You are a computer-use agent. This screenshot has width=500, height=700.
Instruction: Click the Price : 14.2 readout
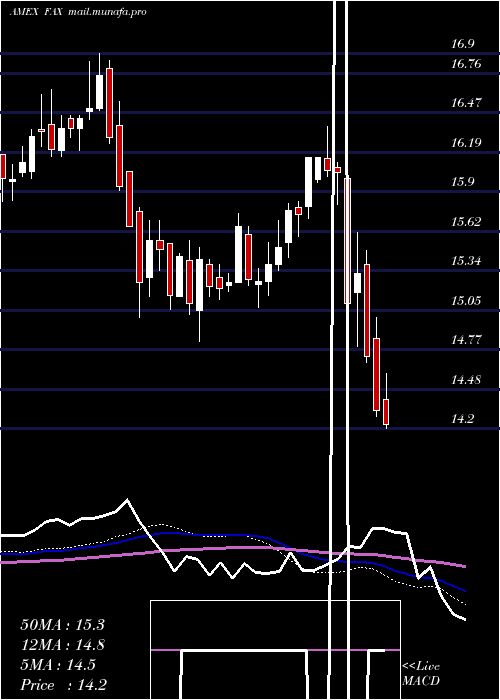click(x=63, y=685)
